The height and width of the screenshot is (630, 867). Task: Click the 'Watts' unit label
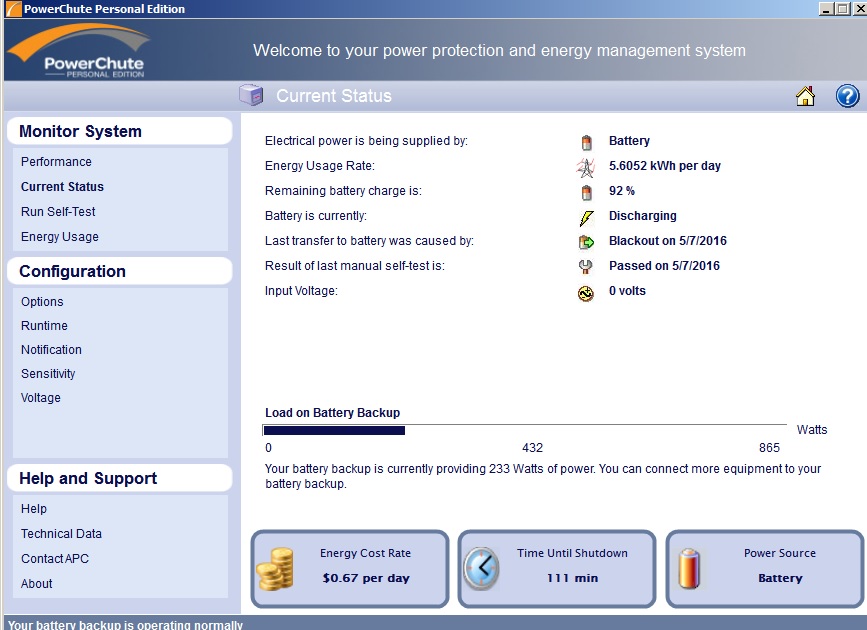tap(812, 430)
